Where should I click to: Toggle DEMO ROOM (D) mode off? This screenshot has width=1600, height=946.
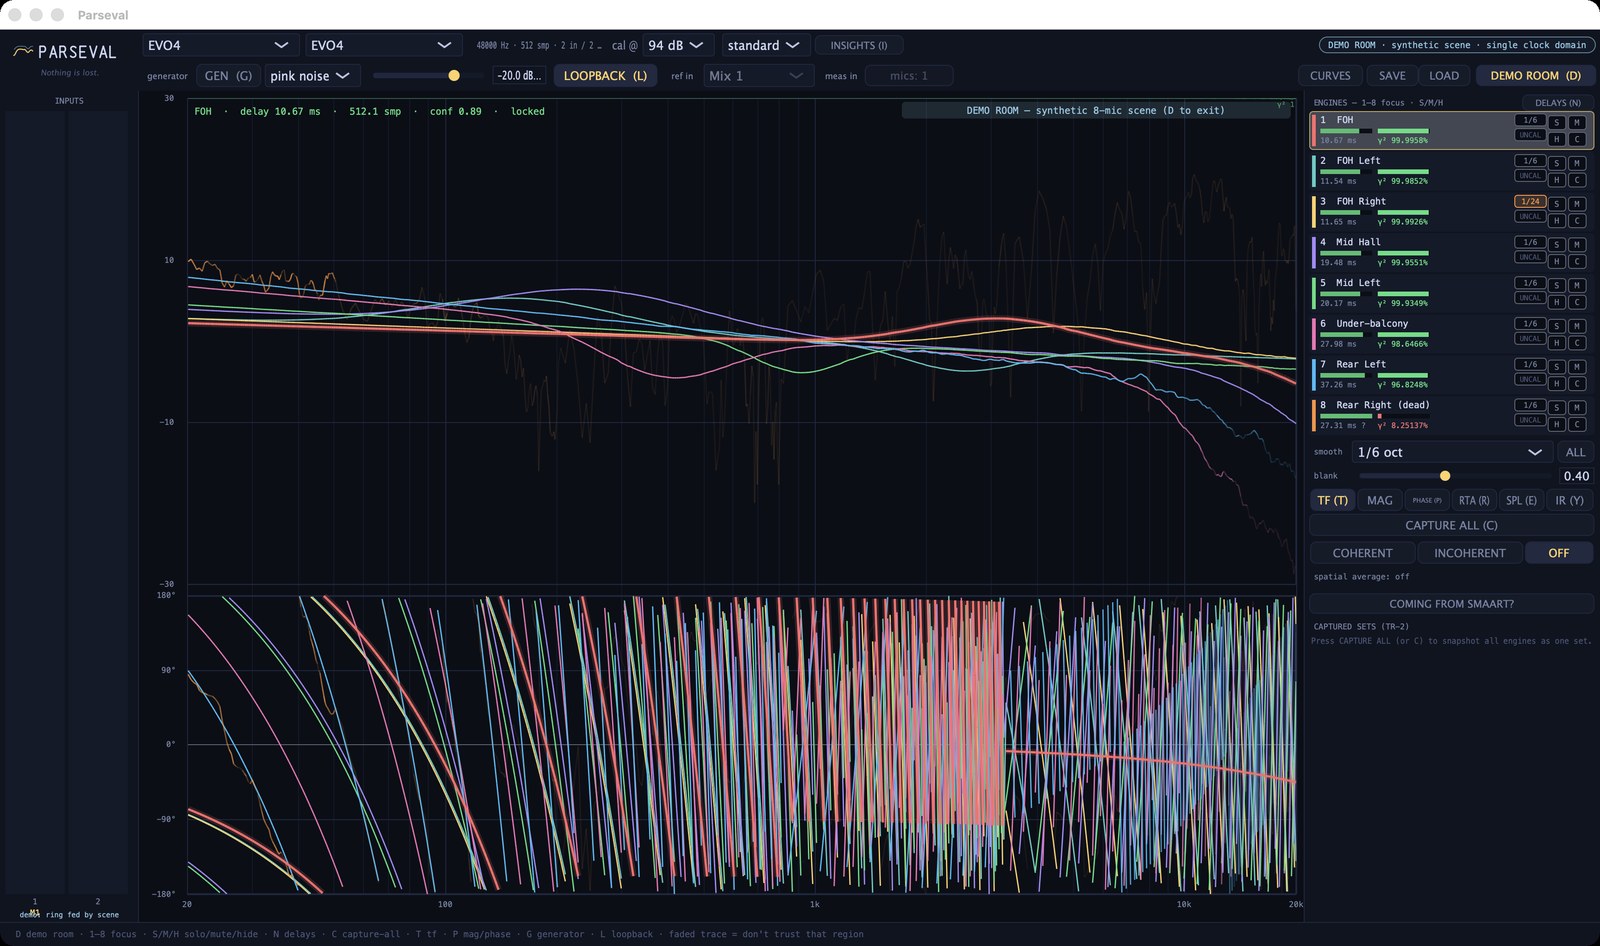point(1535,76)
